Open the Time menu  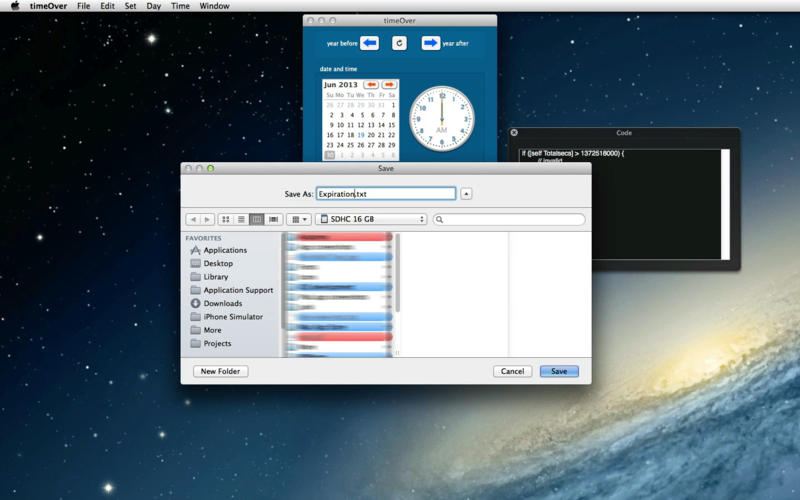(180, 6)
